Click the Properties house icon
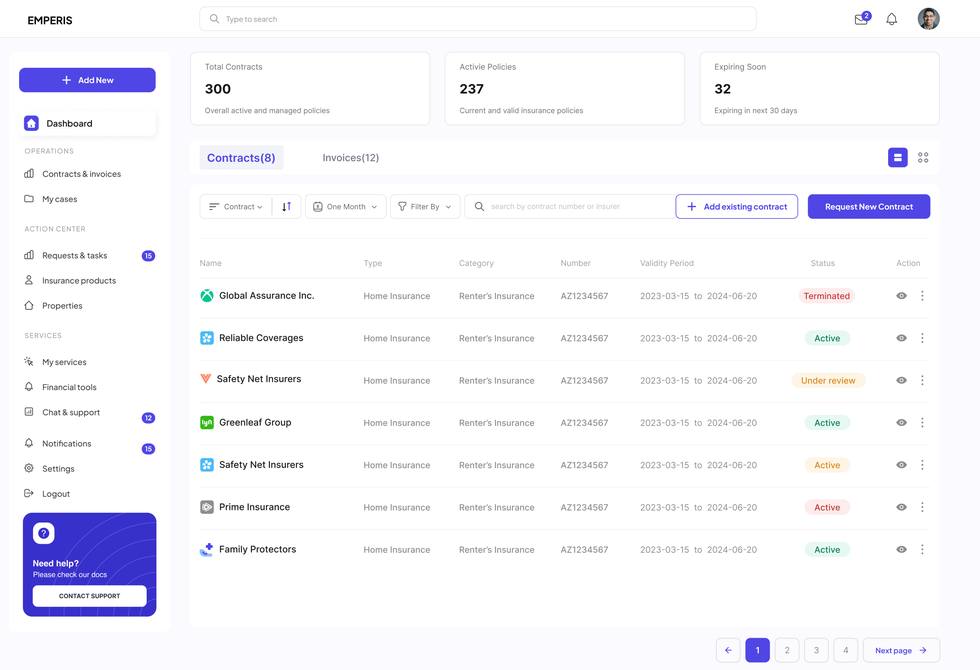The image size is (980, 670). [x=29, y=306]
